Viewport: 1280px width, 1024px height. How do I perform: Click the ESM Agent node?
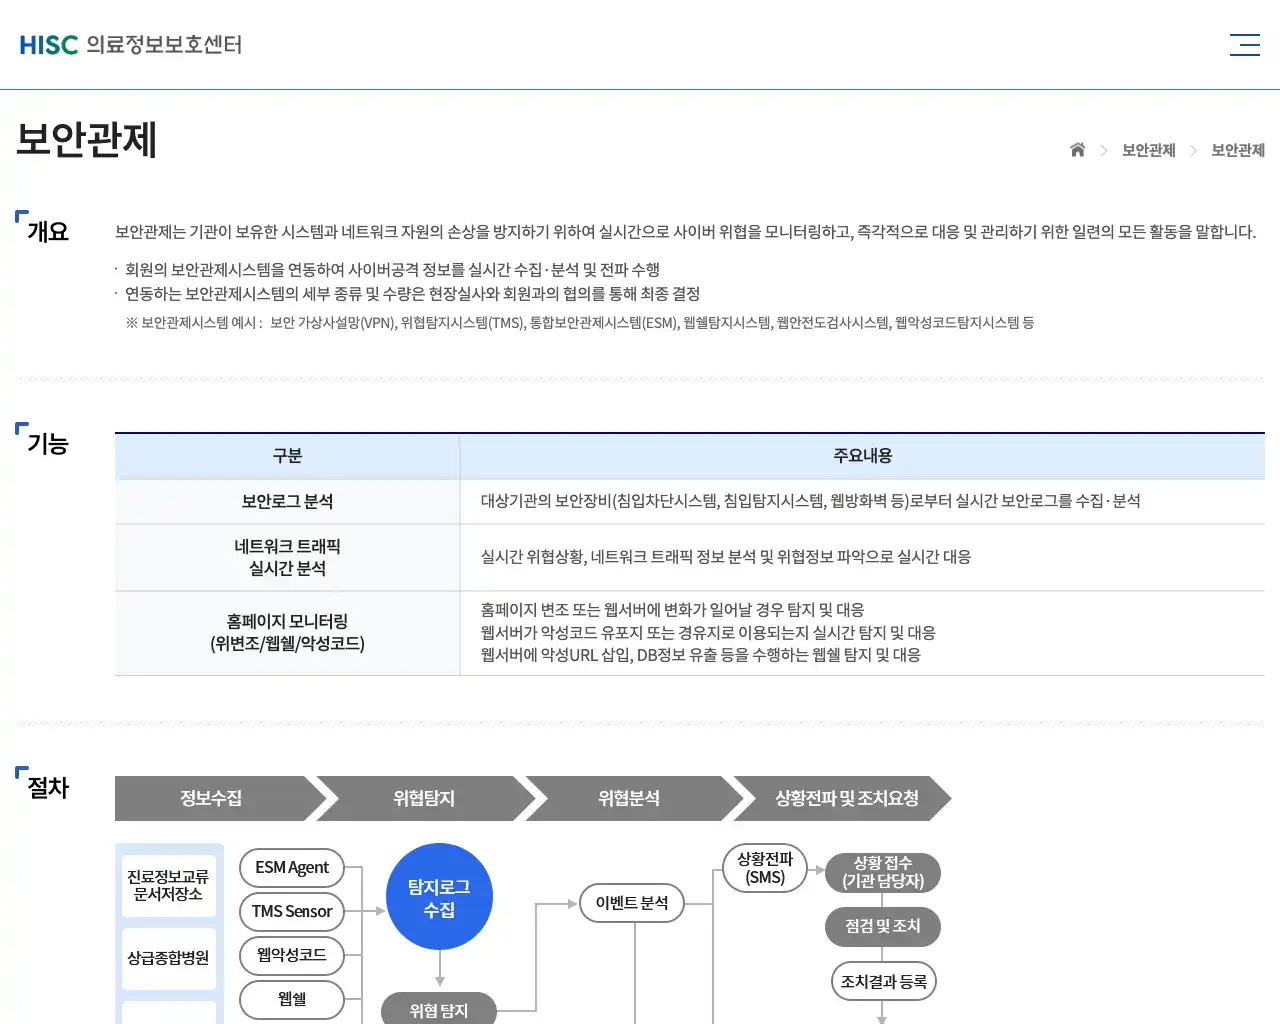click(291, 868)
